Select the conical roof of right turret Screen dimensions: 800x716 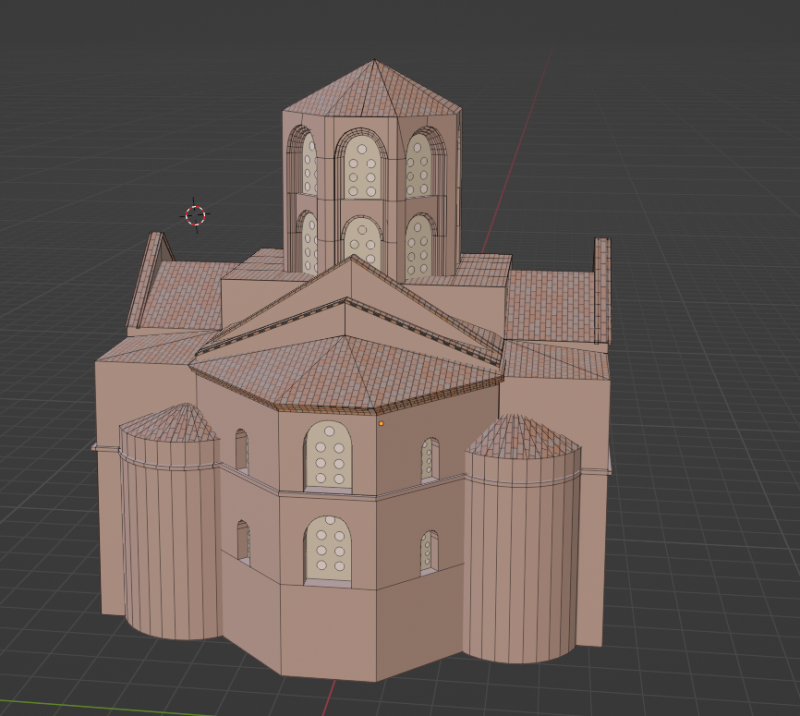522,436
